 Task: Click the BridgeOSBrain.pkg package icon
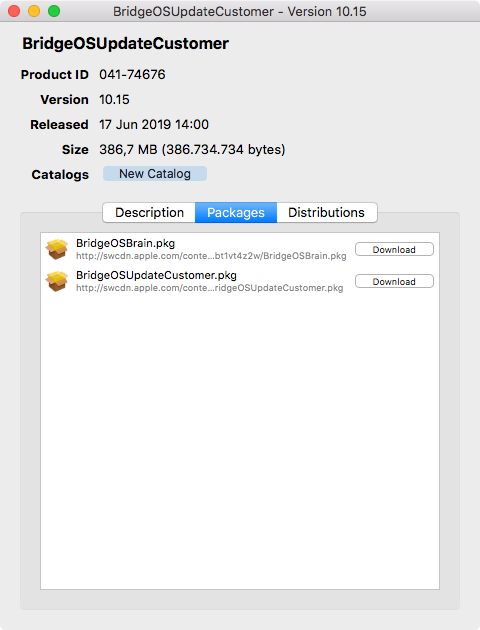click(x=57, y=249)
